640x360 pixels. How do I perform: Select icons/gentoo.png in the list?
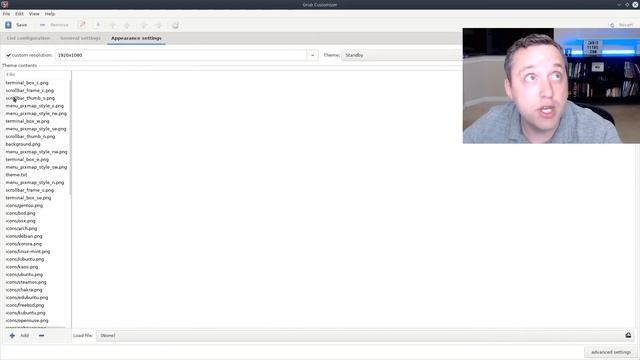[24, 205]
